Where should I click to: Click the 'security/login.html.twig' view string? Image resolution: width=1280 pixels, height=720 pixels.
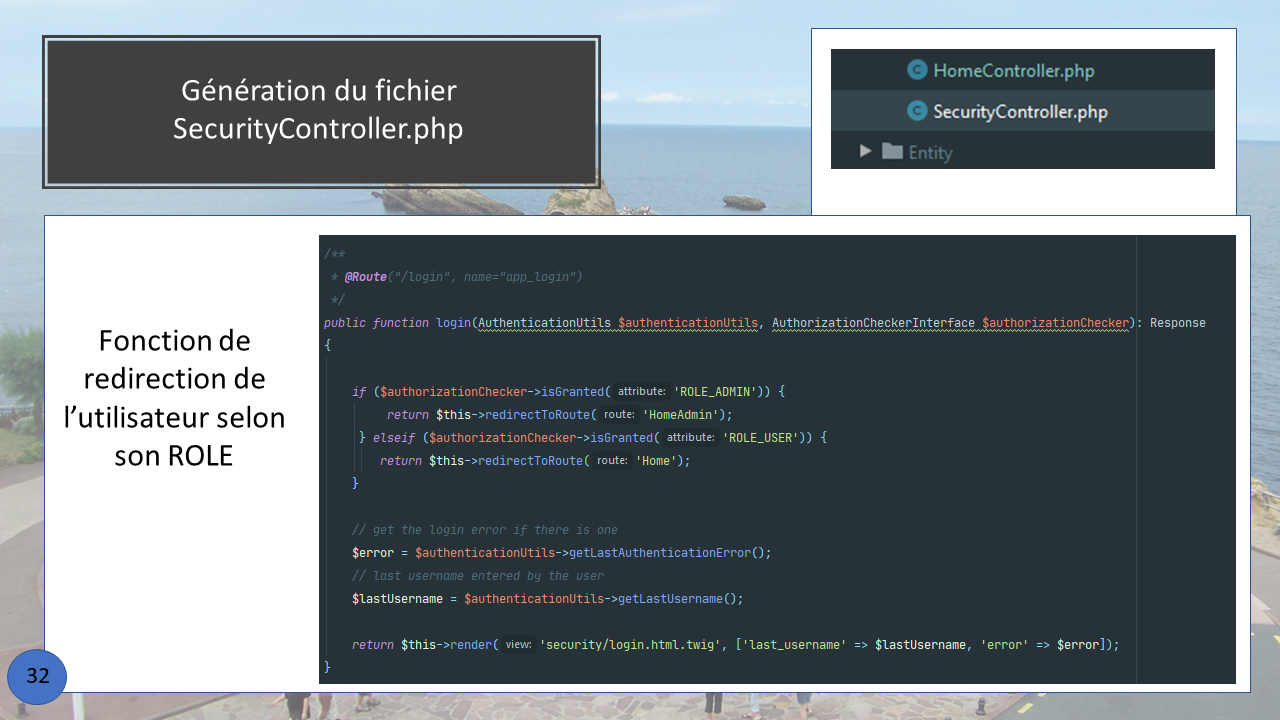pyautogui.click(x=630, y=645)
